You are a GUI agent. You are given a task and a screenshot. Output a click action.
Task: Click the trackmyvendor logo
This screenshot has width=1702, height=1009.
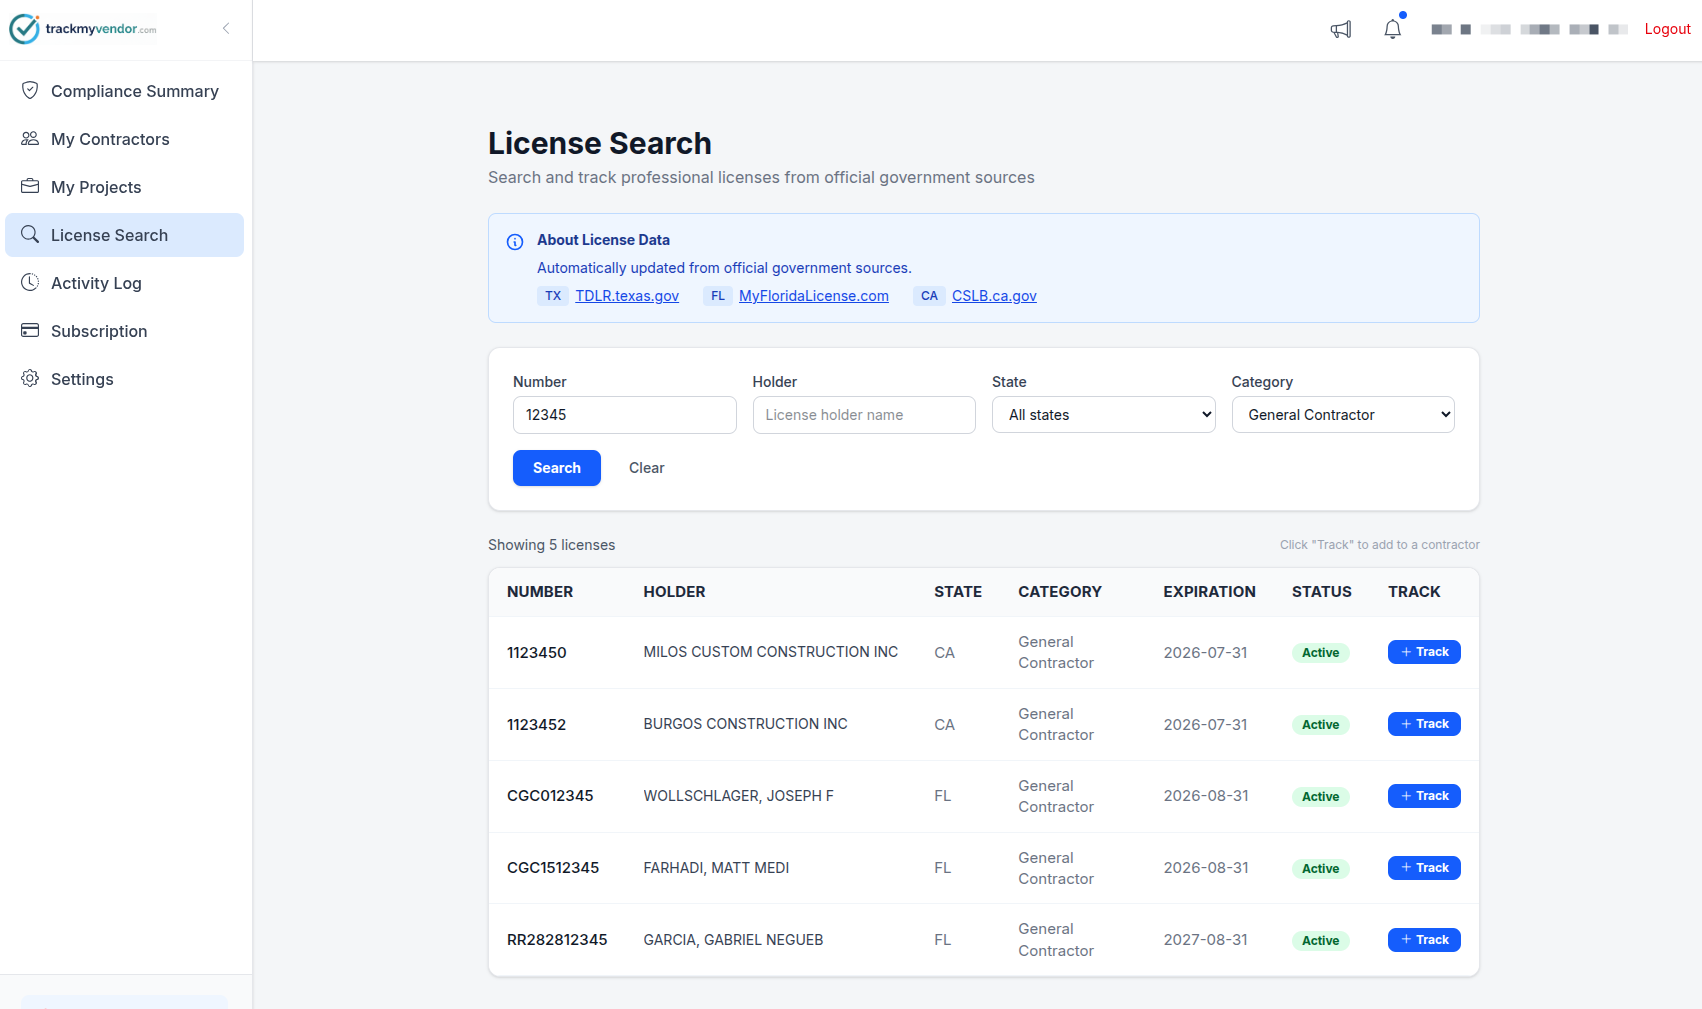(x=84, y=29)
